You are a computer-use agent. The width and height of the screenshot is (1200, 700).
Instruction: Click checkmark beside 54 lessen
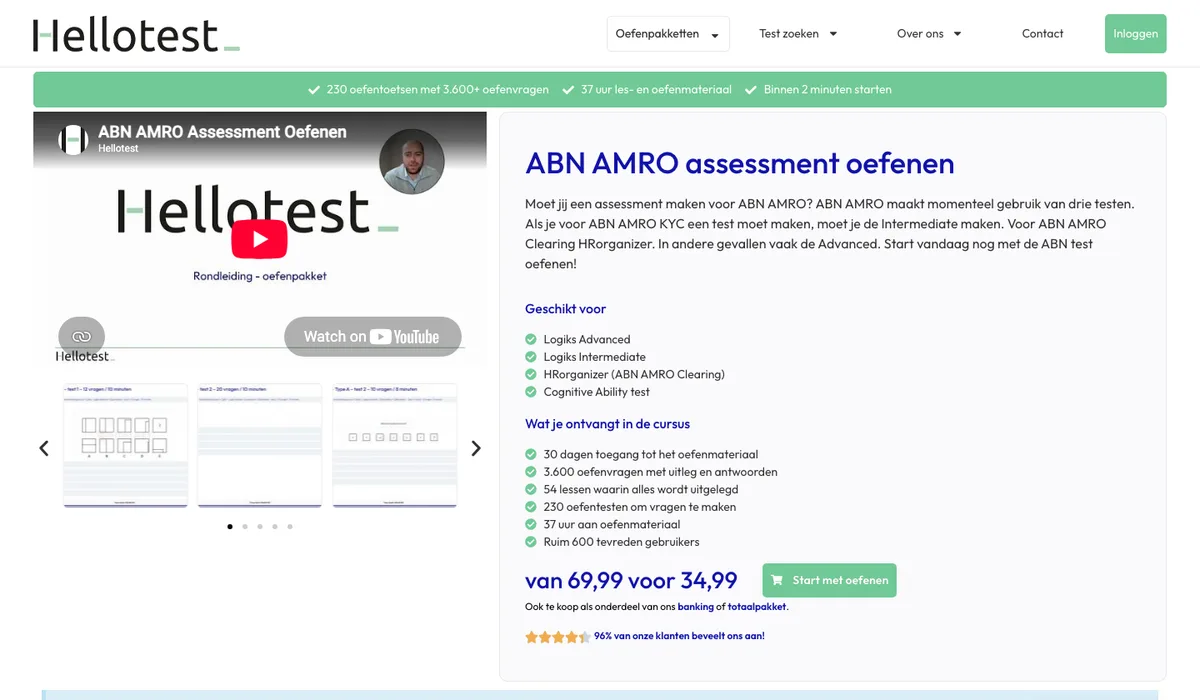(531, 489)
